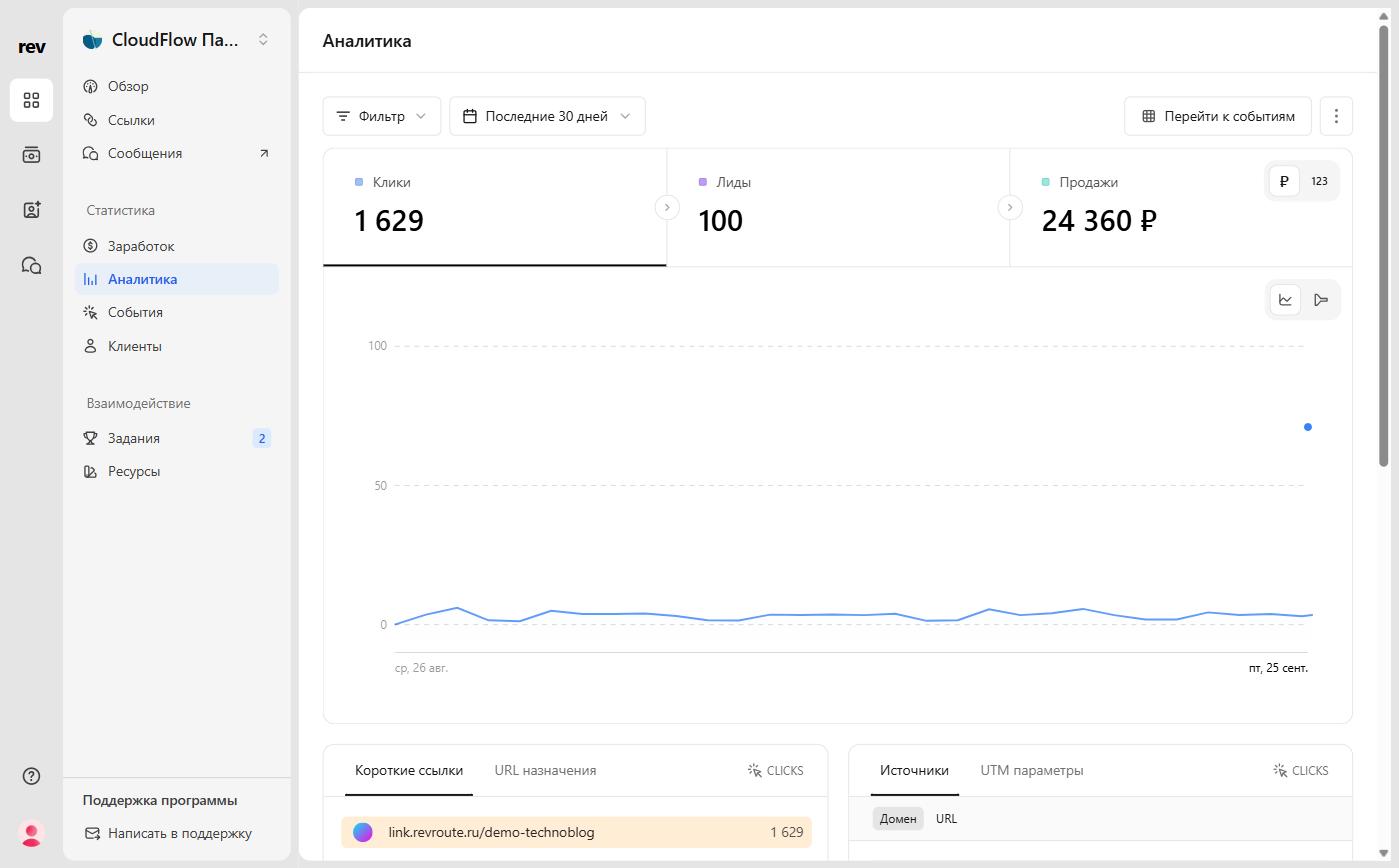Click the rev logo in the left rail
This screenshot has height=868, width=1399.
pos(31,46)
